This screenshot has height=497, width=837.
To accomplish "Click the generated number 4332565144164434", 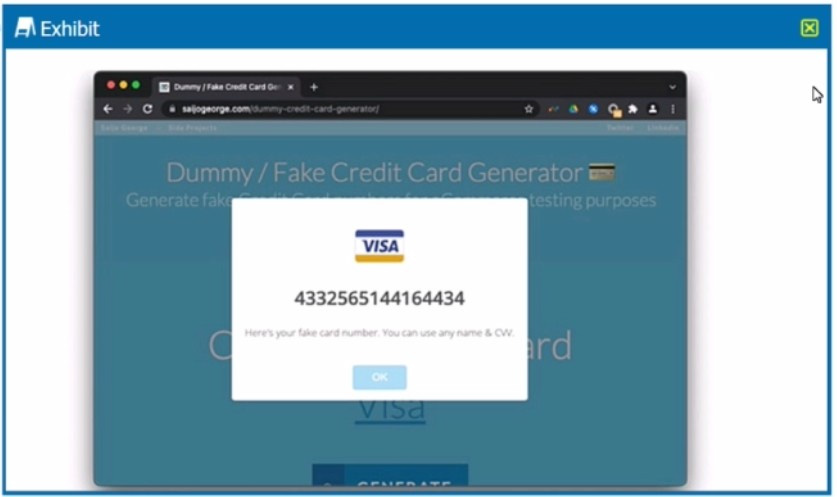I will (380, 298).
